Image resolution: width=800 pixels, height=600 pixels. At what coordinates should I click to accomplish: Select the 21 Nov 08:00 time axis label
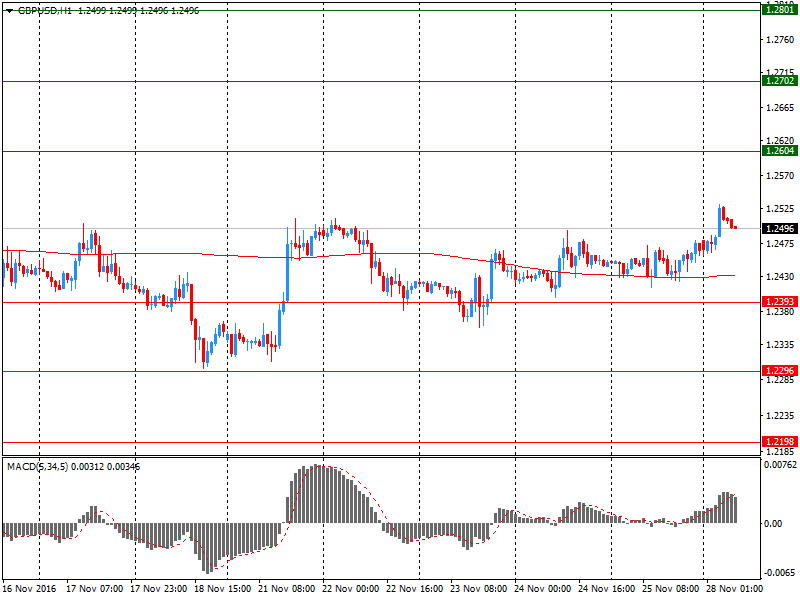coord(287,588)
